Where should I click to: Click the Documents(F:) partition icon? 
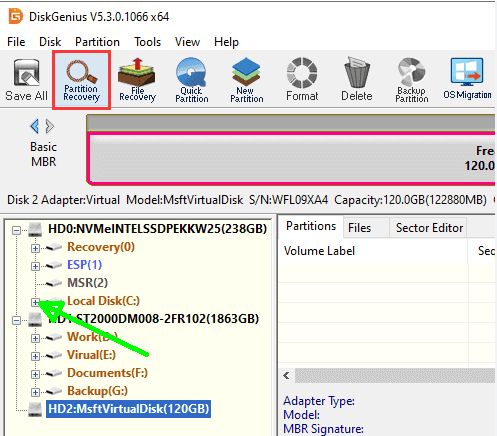click(x=53, y=373)
